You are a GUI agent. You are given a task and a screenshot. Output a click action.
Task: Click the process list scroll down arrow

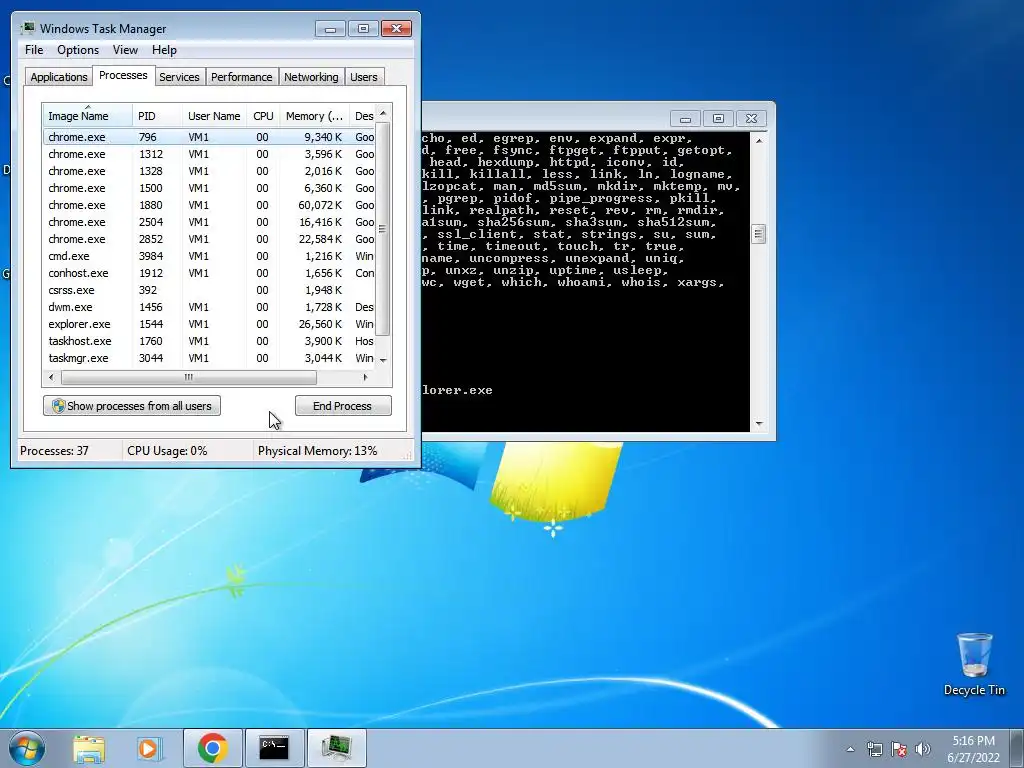point(383,360)
